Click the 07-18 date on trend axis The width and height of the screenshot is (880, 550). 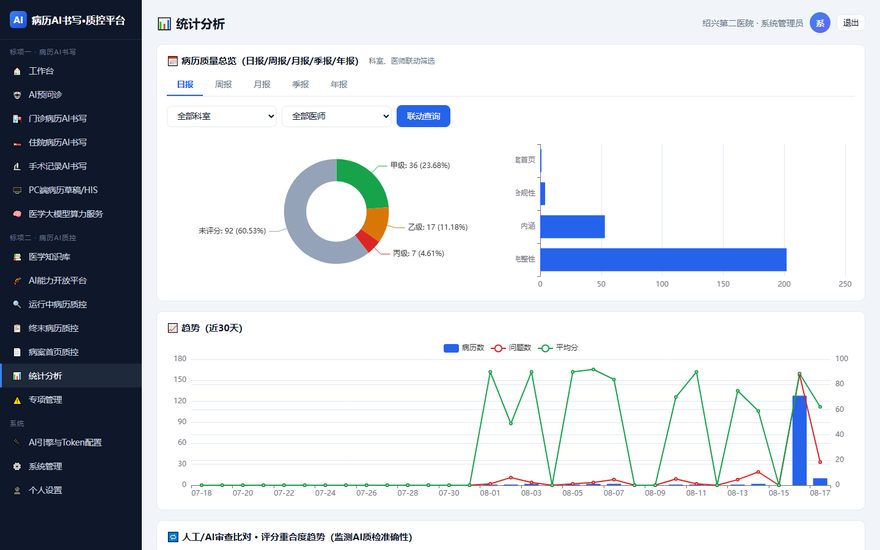(x=201, y=493)
